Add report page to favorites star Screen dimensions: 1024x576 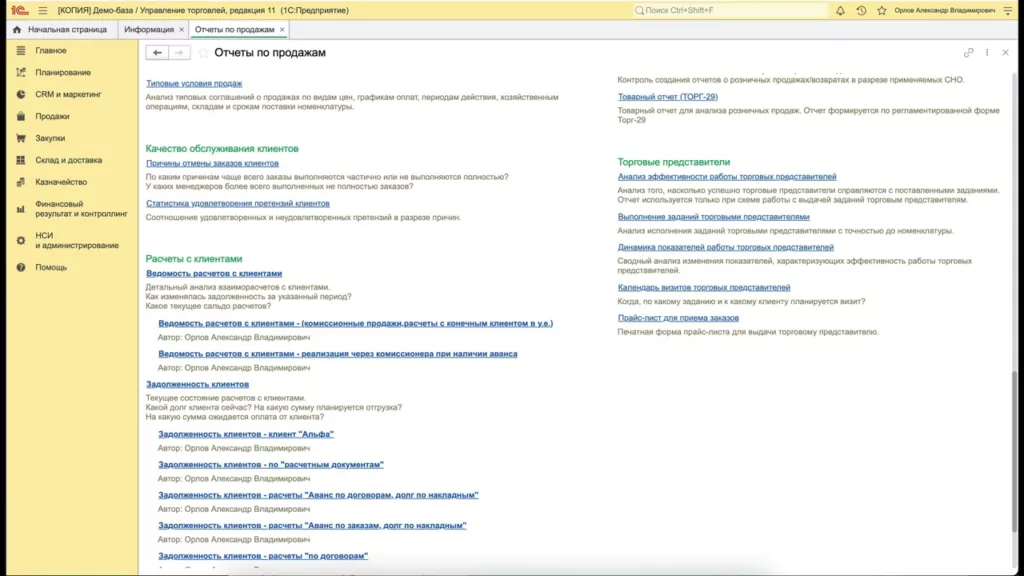click(203, 53)
